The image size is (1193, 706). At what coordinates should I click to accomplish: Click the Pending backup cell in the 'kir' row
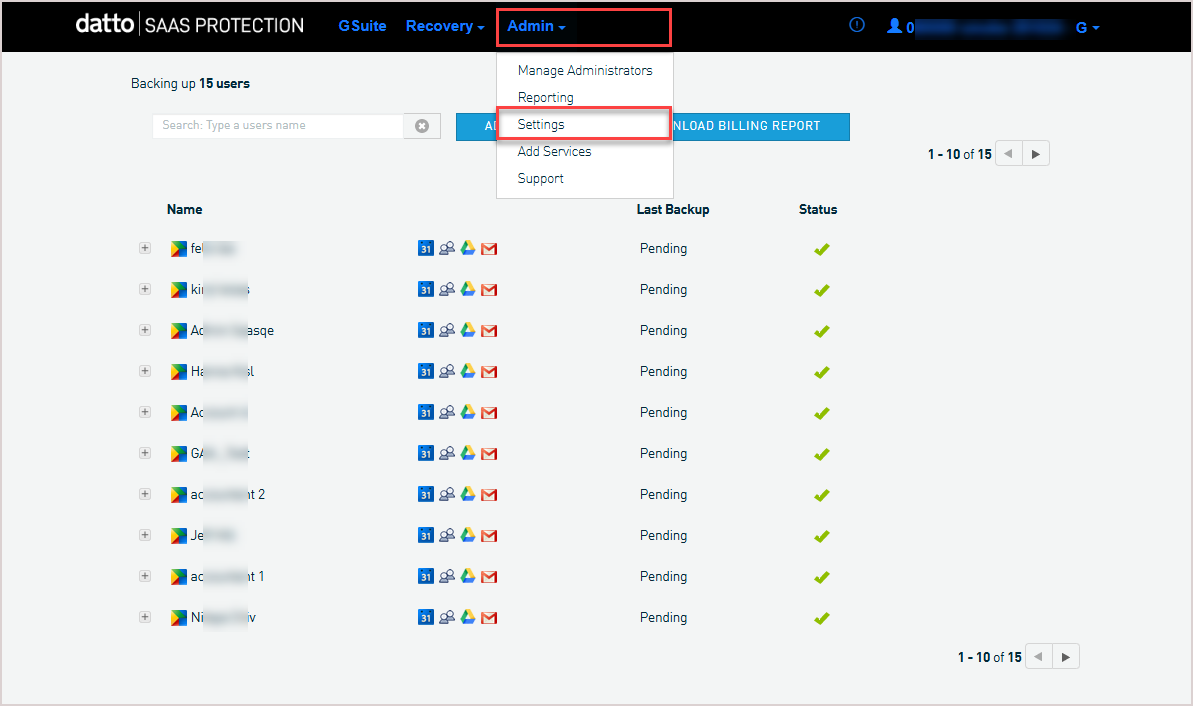(663, 290)
